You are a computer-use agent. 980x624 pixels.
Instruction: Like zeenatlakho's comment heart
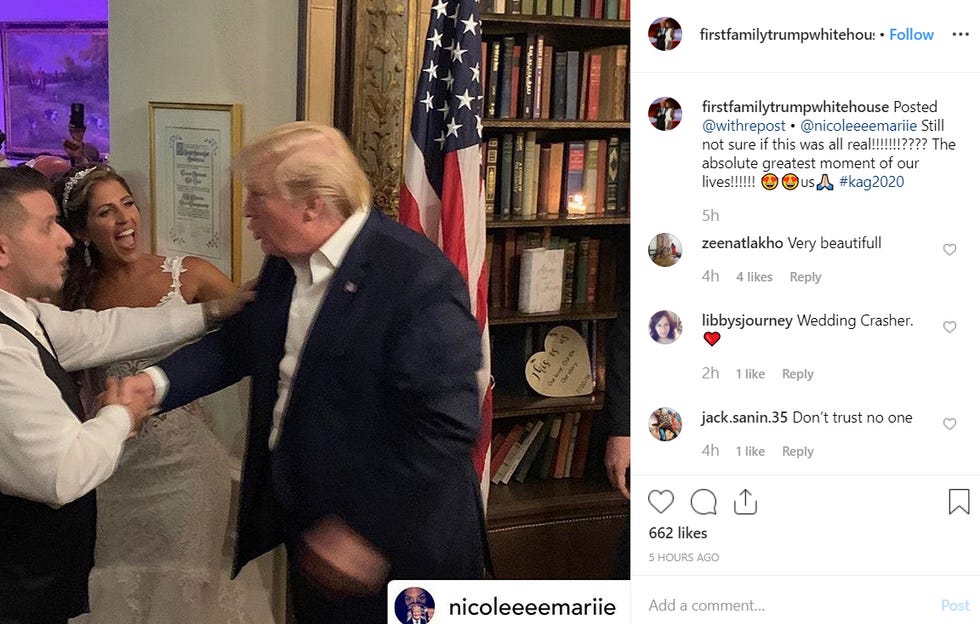(x=949, y=249)
